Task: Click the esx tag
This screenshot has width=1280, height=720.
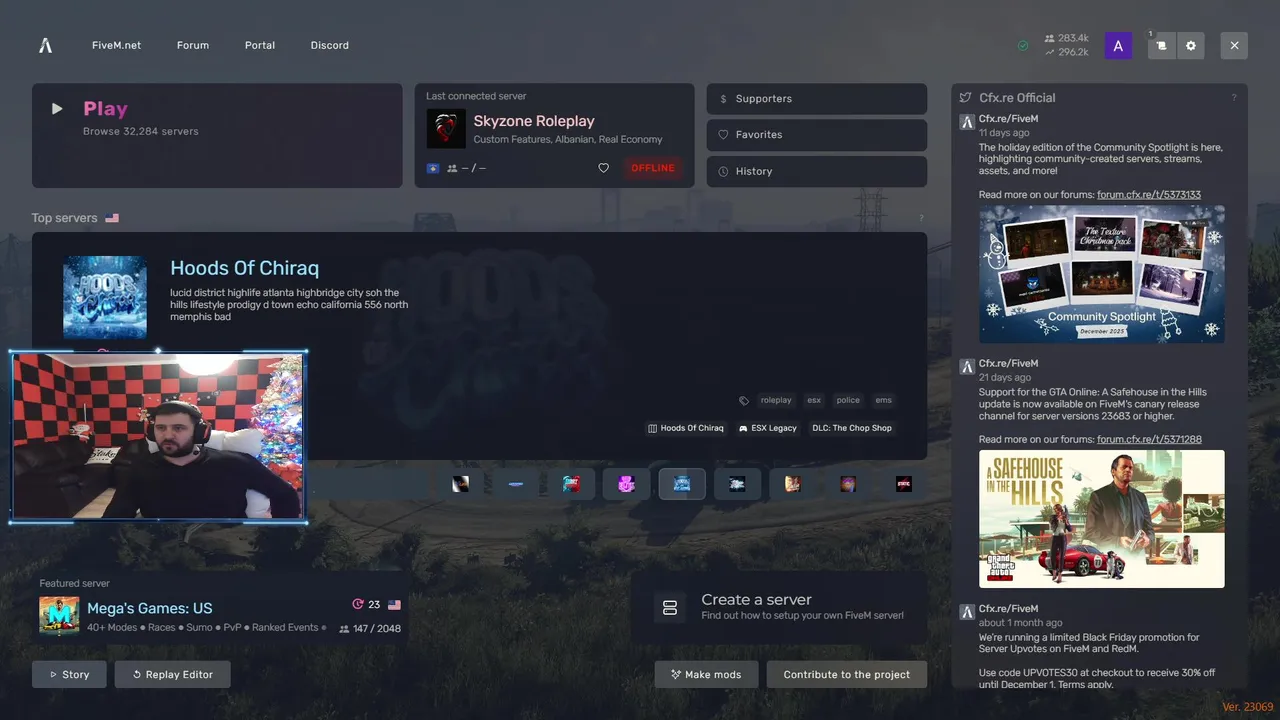Action: pyautogui.click(x=814, y=400)
